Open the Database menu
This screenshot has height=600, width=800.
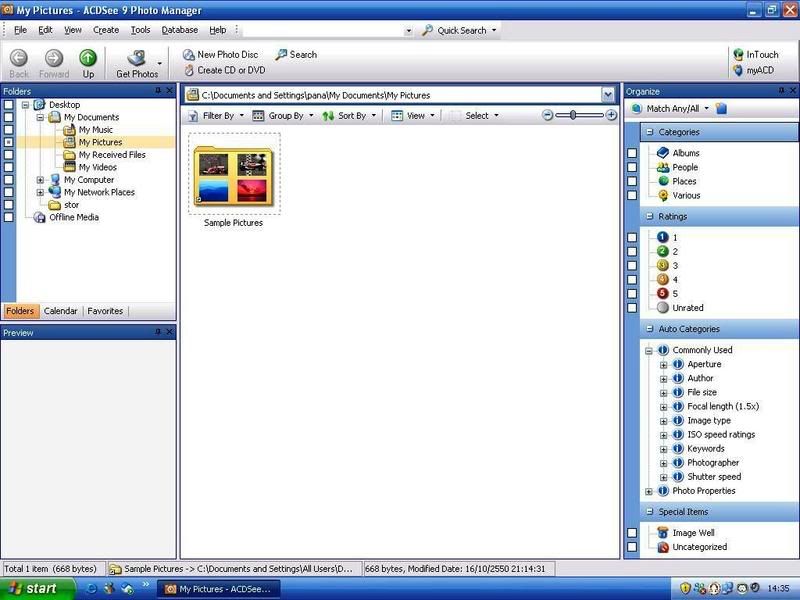click(x=180, y=30)
